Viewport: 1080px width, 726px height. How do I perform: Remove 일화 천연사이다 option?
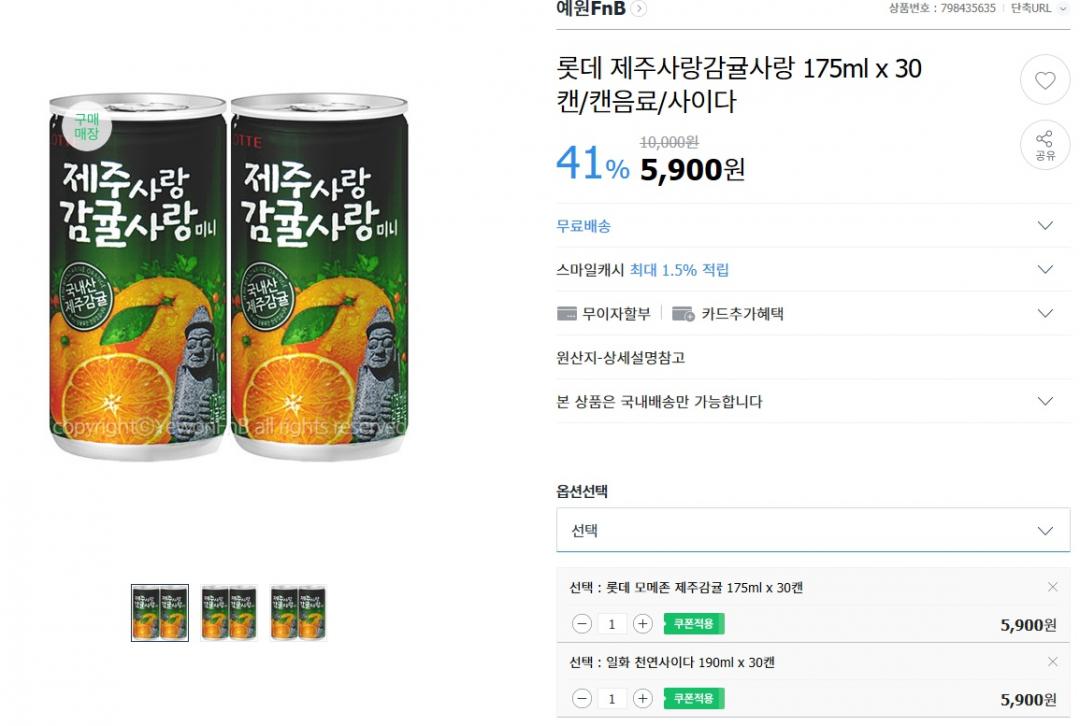click(x=1052, y=662)
